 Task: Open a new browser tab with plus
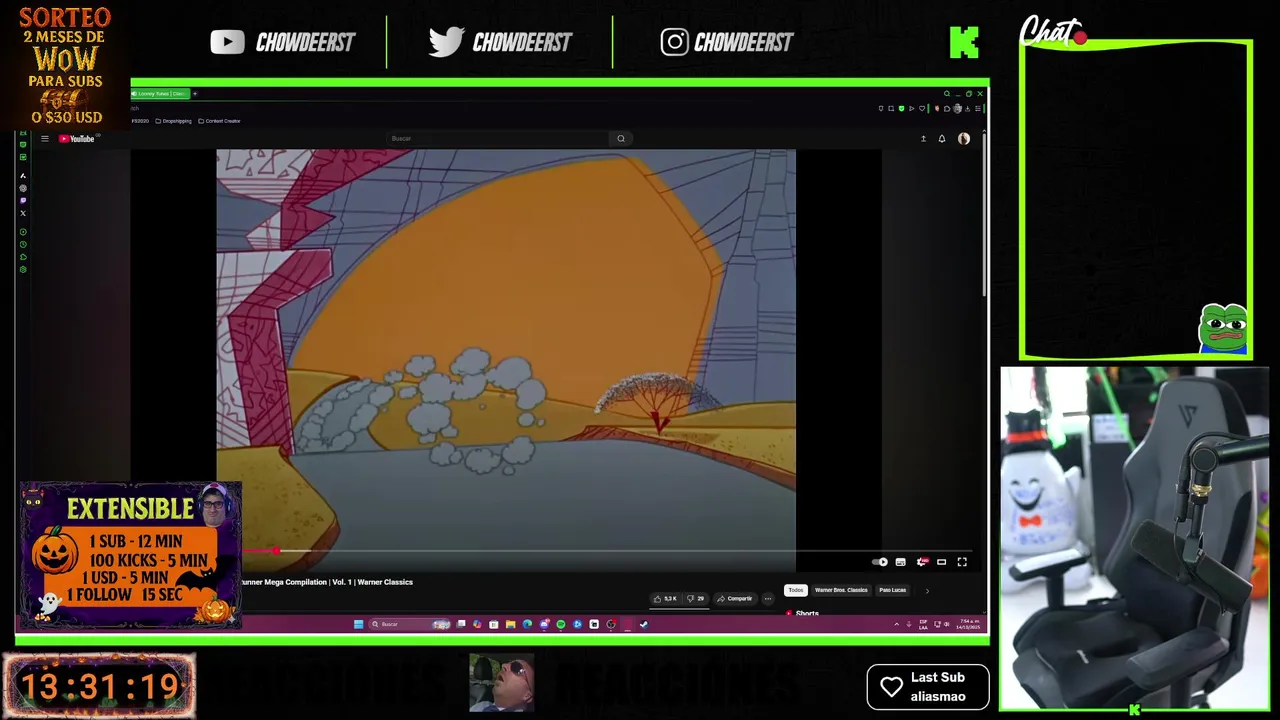pyautogui.click(x=195, y=94)
